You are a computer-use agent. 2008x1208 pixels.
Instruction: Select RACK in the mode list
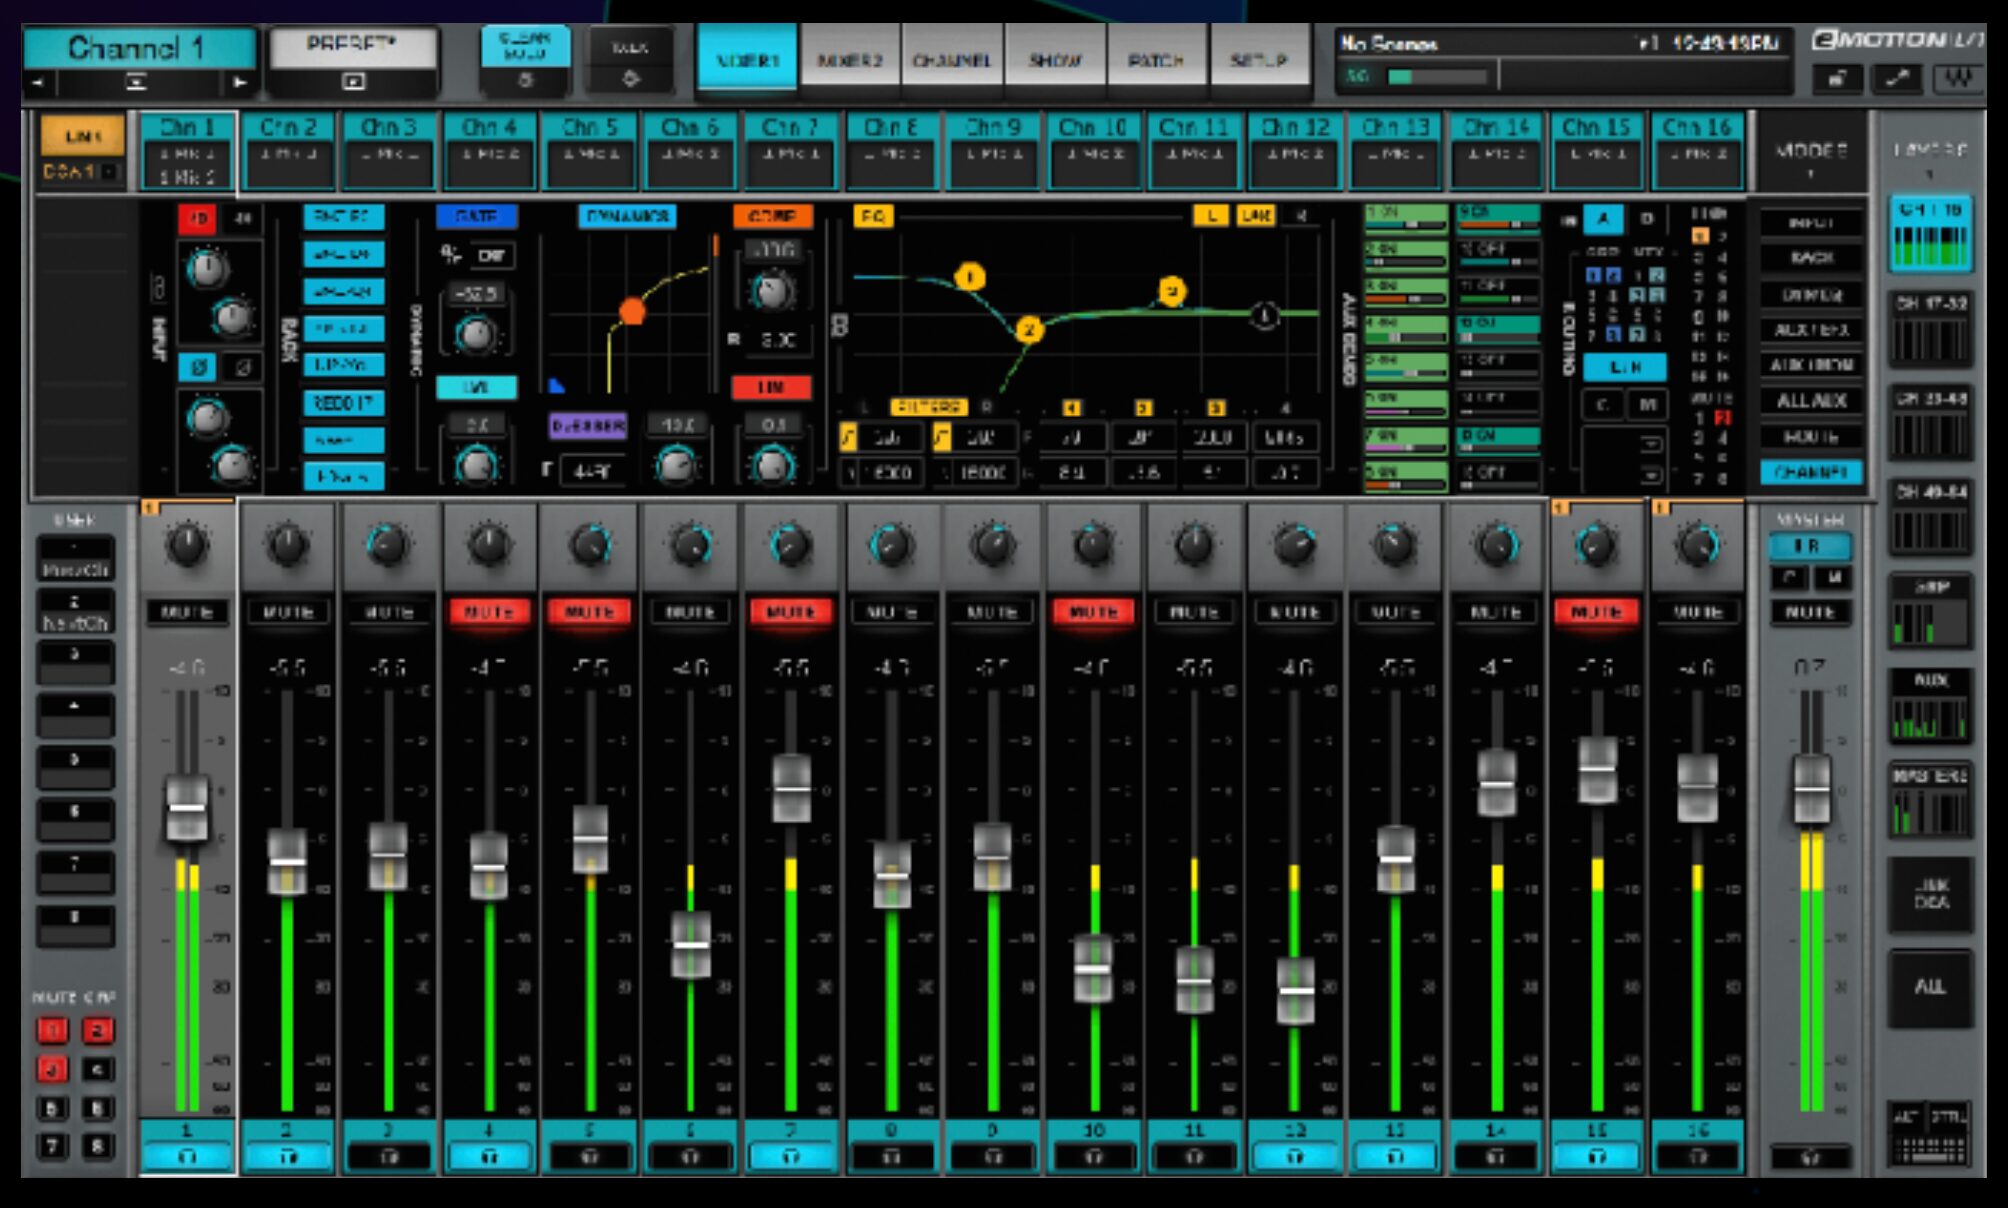point(1811,258)
